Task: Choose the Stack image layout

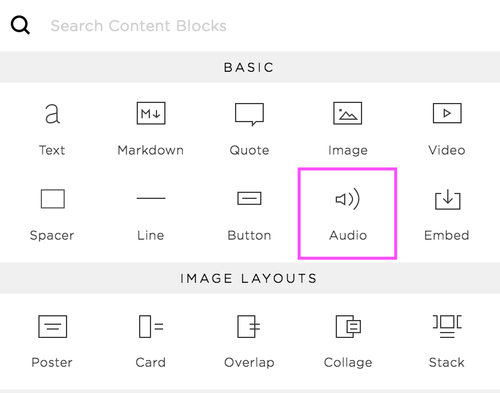Action: point(447,342)
